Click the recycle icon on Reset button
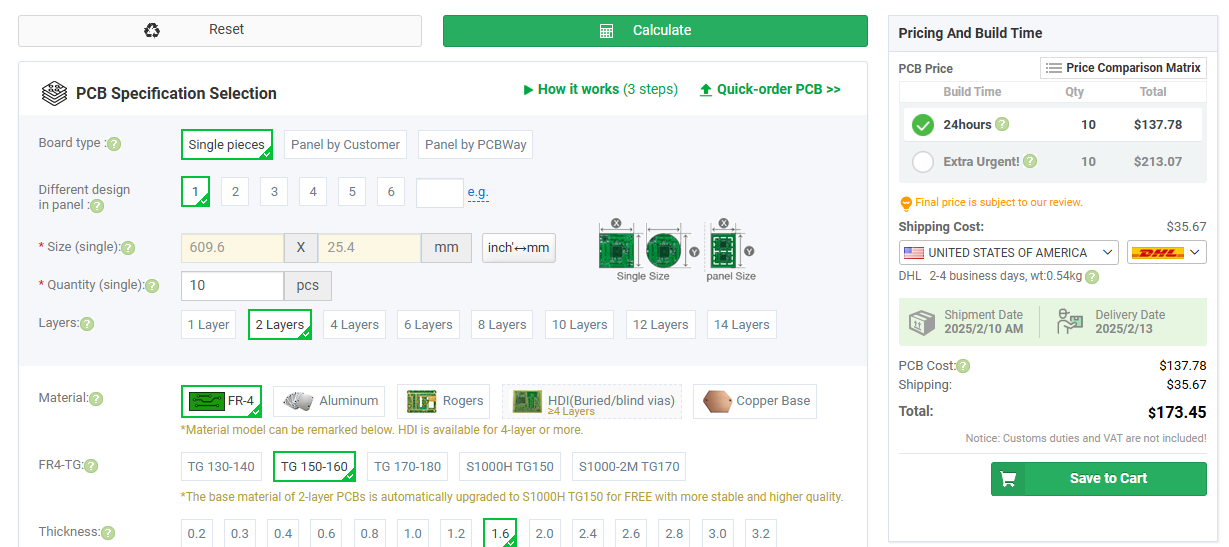The image size is (1229, 547). pos(152,30)
